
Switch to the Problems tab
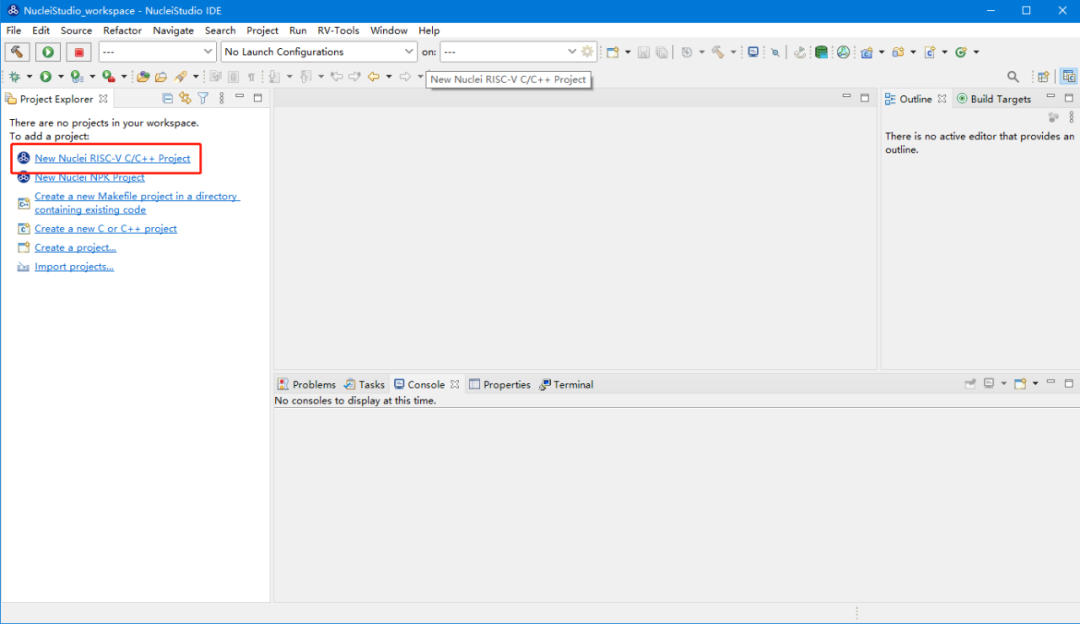pos(307,384)
